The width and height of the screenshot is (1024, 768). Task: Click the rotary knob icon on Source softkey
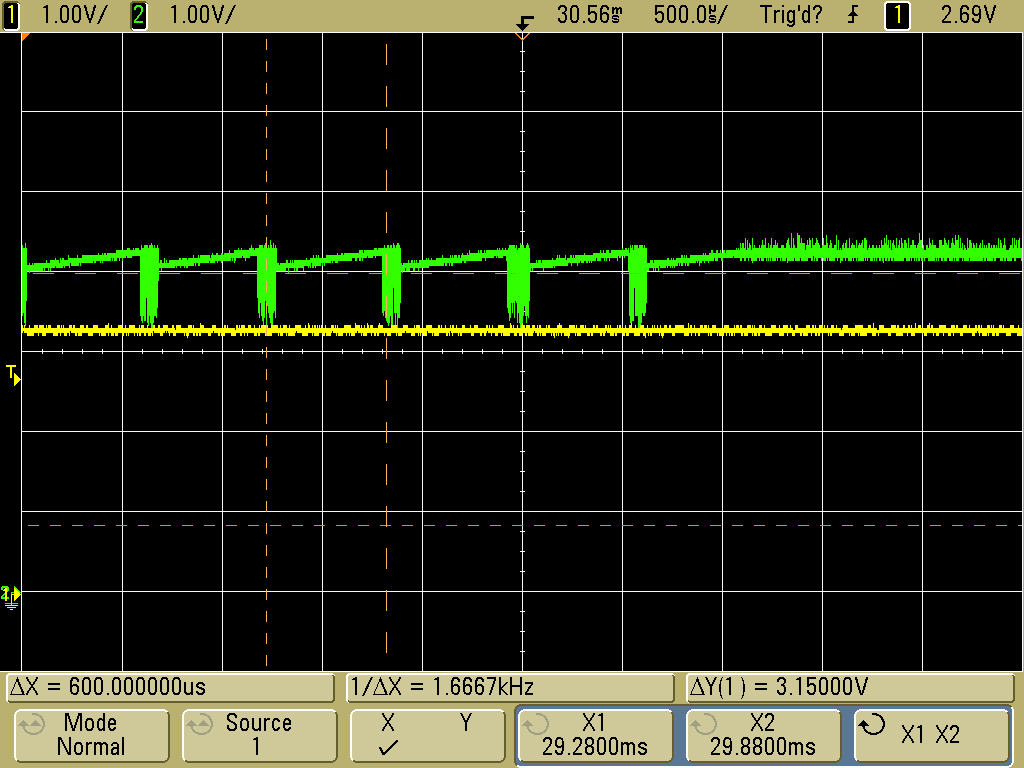tap(199, 724)
